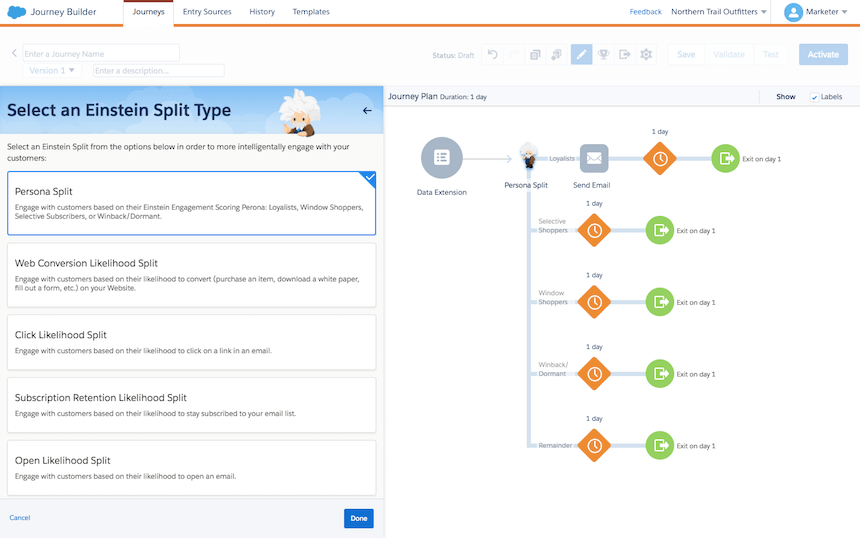Click the Test button
This screenshot has width=860, height=538.
pos(771,54)
